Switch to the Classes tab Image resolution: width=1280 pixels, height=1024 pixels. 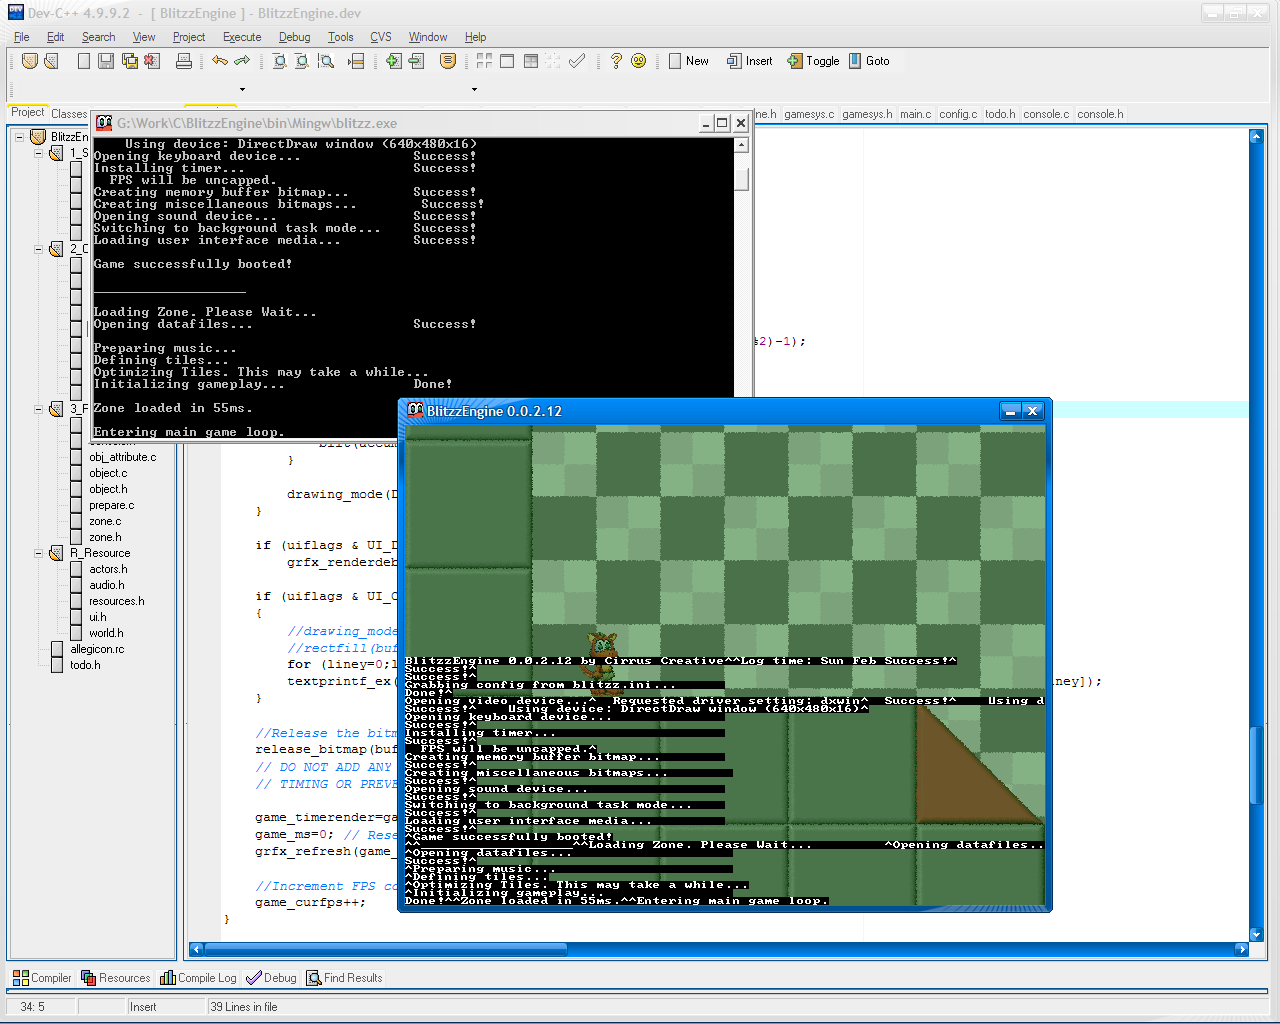(69, 114)
